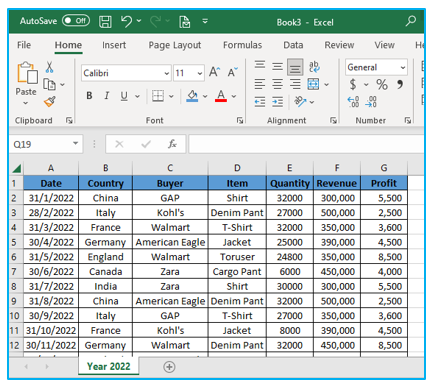This screenshot has width=433, height=388.
Task: Click the Select All corner triangle
Action: 16,168
